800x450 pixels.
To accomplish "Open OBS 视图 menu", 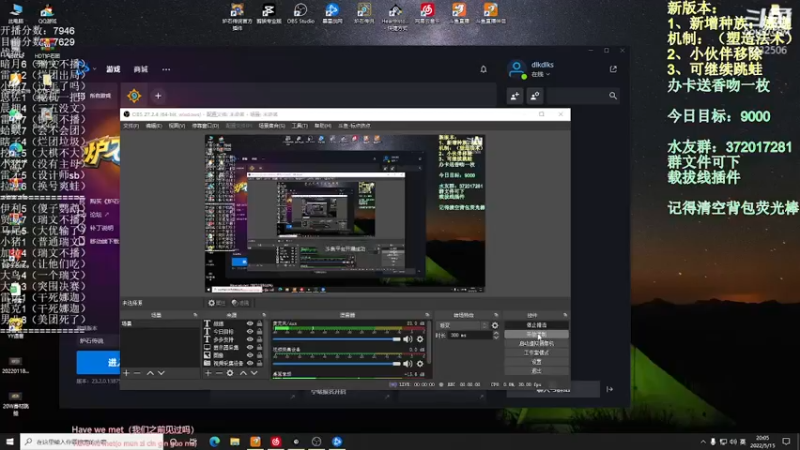I will tap(177, 126).
